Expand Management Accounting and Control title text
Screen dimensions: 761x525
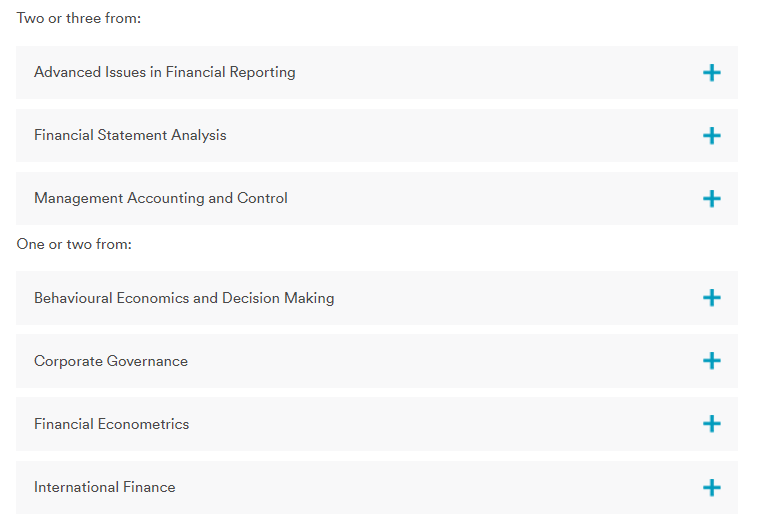click(x=161, y=198)
